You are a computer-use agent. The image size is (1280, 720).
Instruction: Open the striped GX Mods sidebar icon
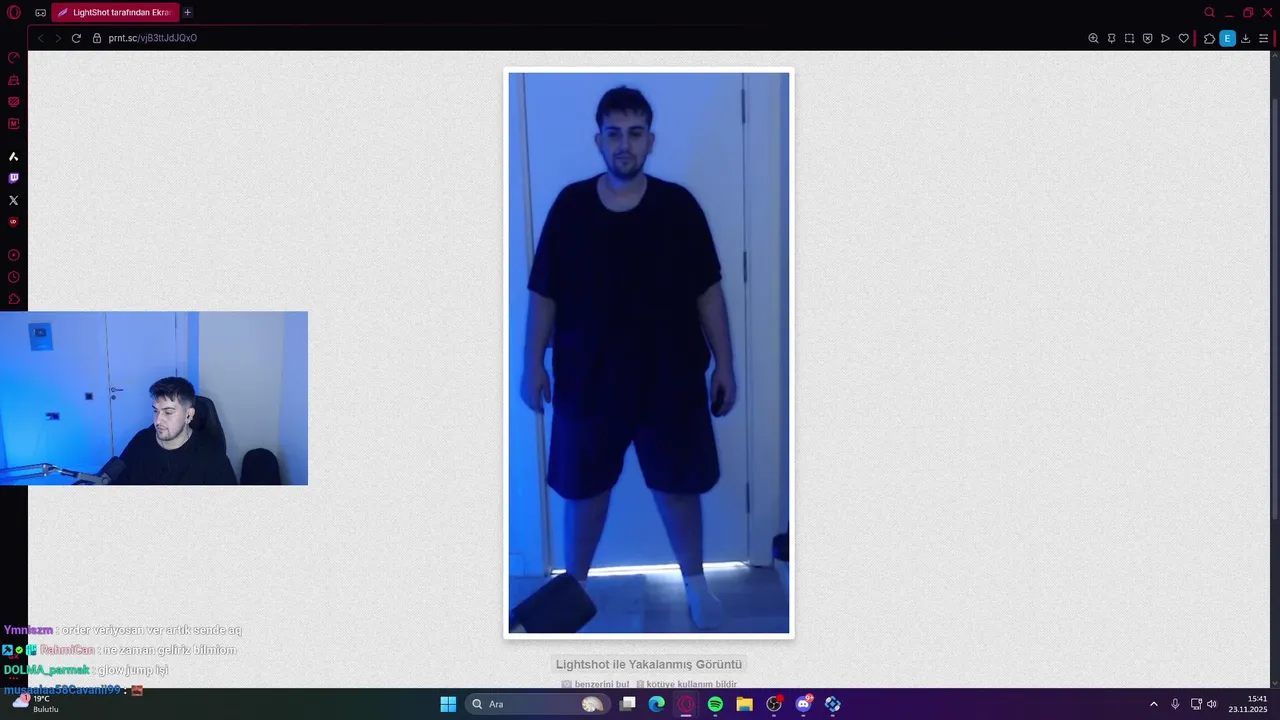point(13,101)
